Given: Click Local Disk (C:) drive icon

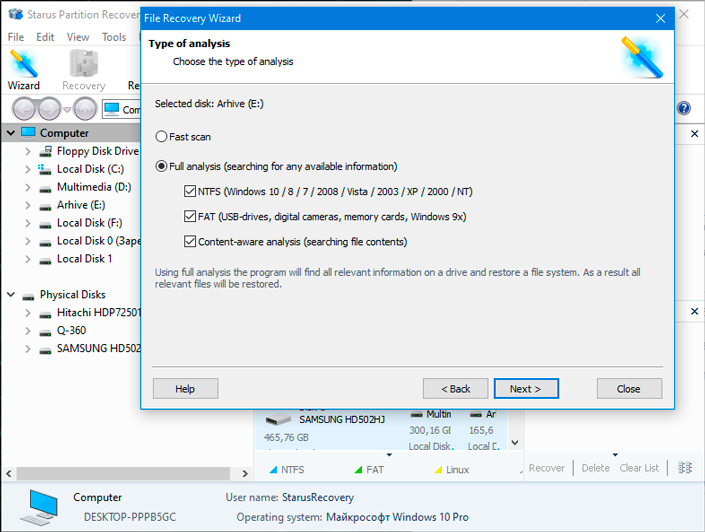Looking at the screenshot, I should pos(45,169).
